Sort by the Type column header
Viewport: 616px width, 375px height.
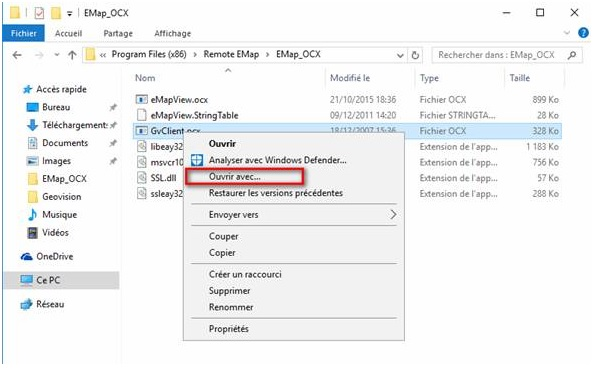pos(429,78)
